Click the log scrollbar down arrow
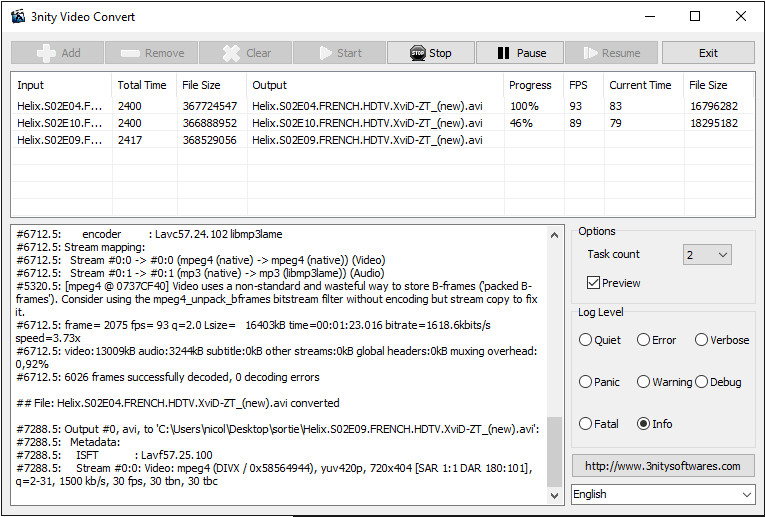 554,496
